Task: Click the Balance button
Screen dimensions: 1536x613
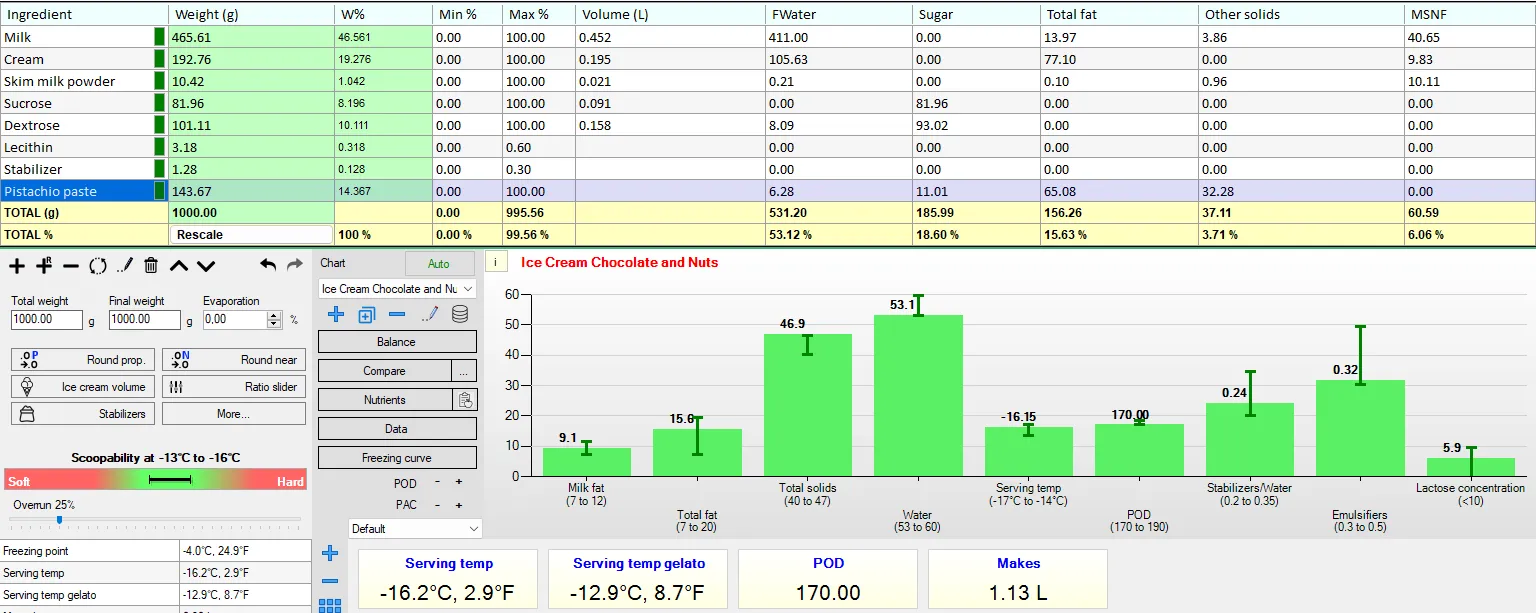Action: [397, 342]
